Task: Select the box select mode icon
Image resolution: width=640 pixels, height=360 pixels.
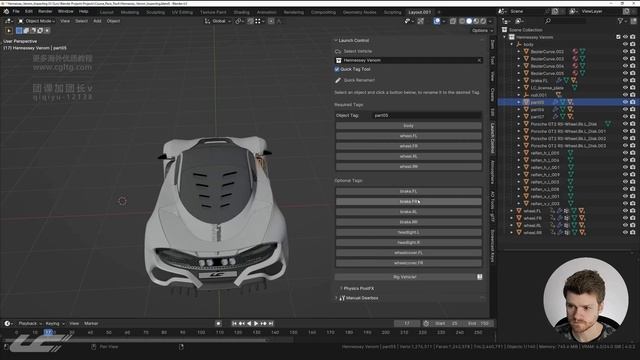Action: coord(19,31)
